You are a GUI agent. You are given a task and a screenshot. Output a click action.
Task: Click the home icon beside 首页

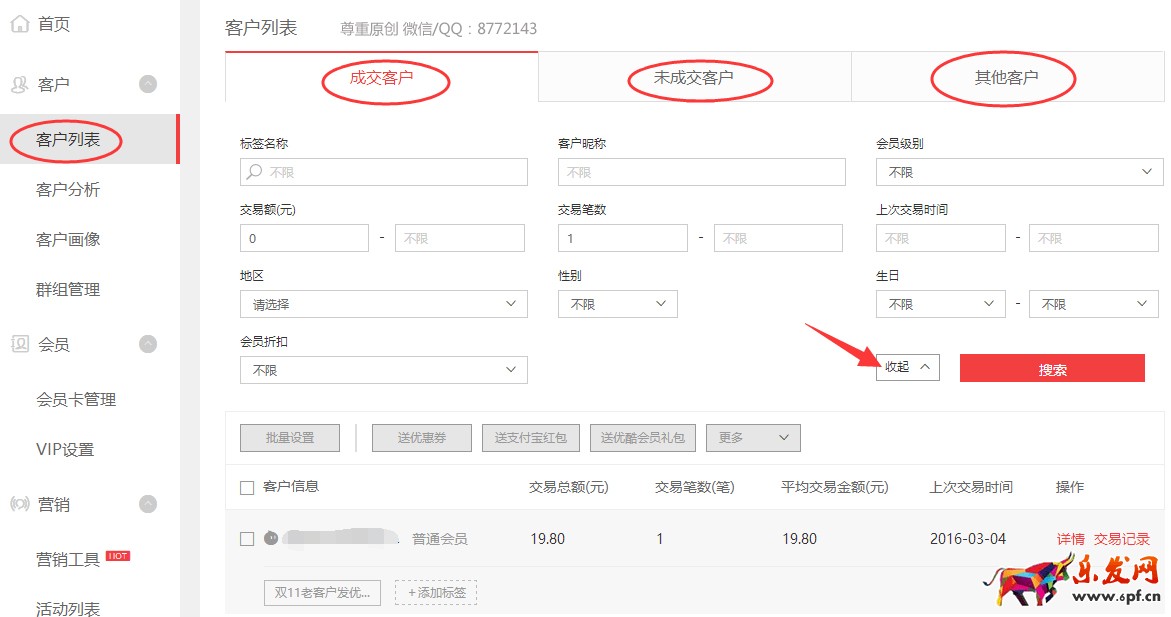click(x=19, y=24)
